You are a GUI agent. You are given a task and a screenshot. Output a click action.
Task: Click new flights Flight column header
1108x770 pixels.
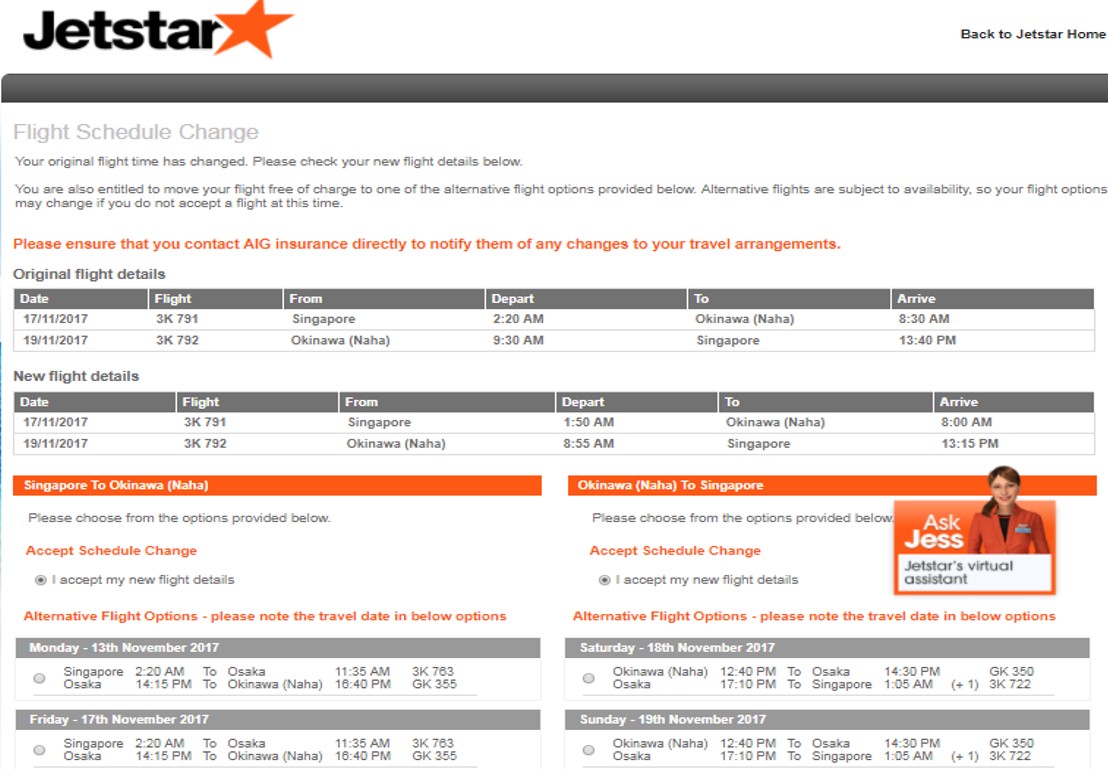tap(257, 402)
